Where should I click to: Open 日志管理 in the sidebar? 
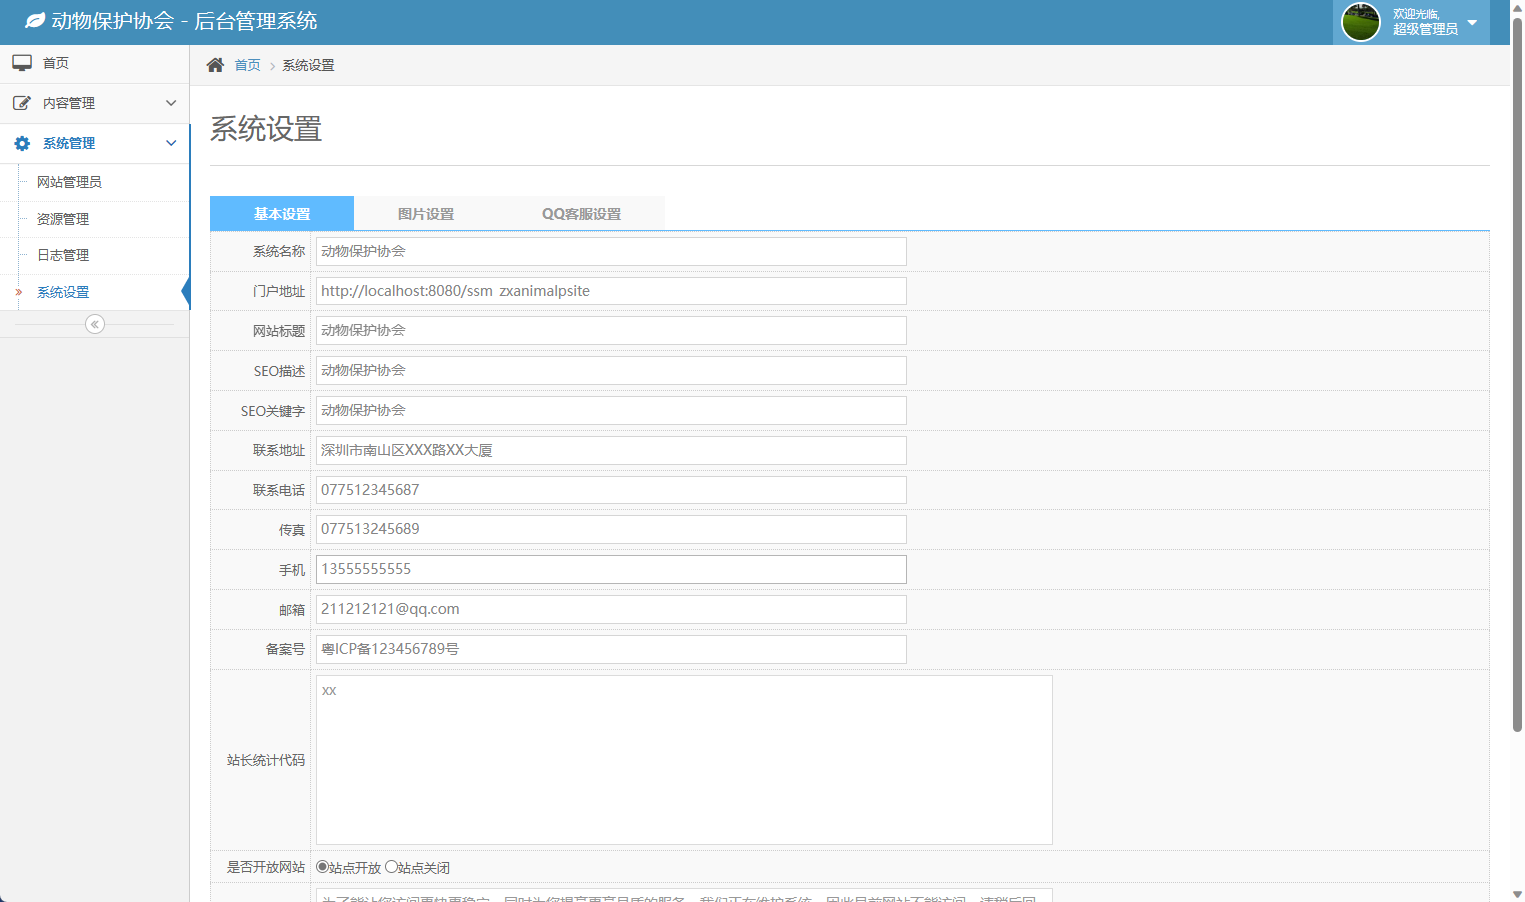tap(63, 255)
